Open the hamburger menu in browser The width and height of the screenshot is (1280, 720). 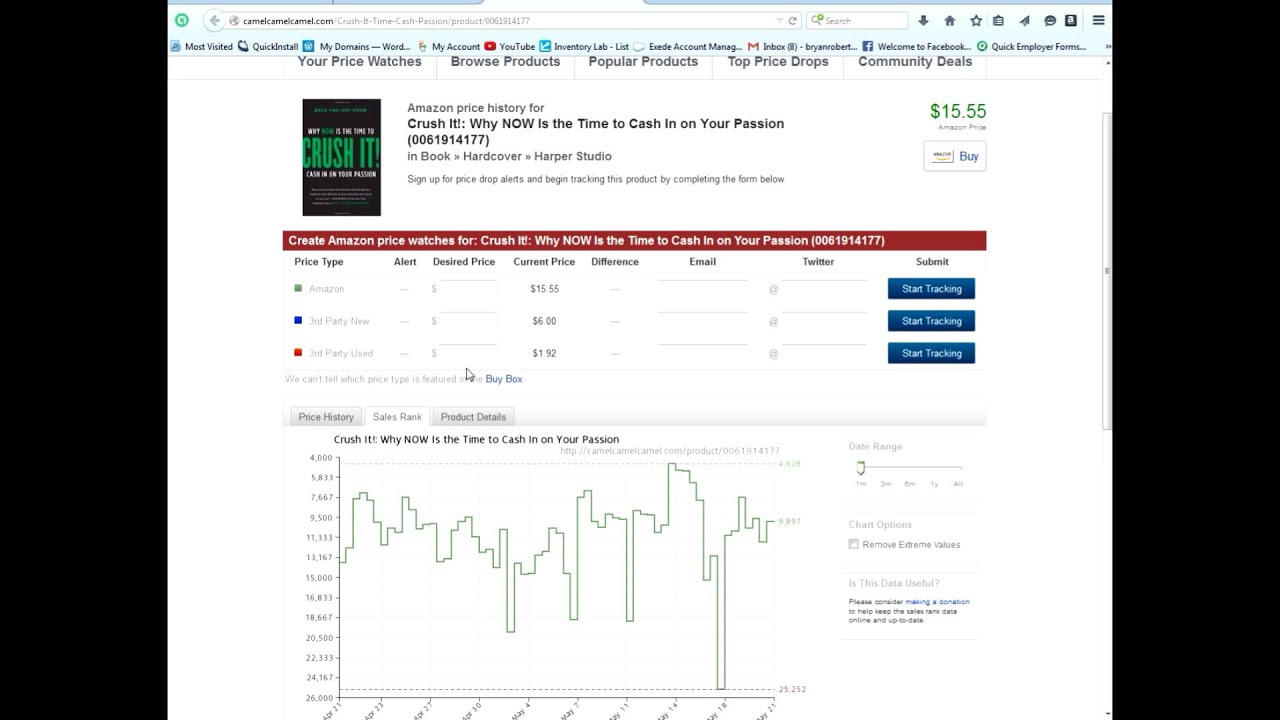point(1098,20)
